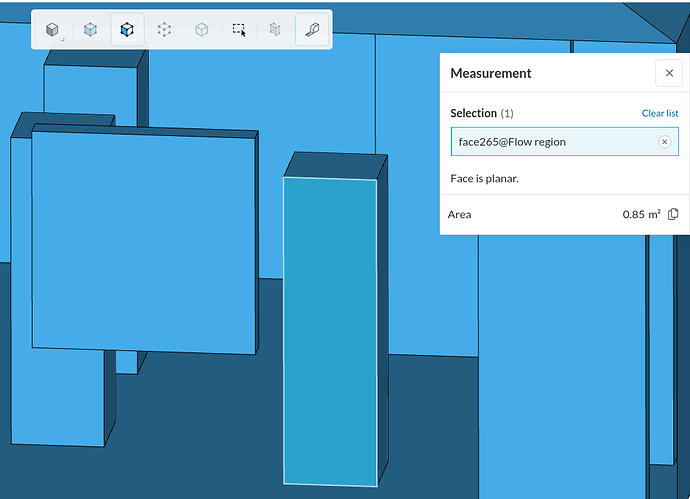Image resolution: width=690 pixels, height=499 pixels.
Task: Click the Clear list link
Action: 660,113
